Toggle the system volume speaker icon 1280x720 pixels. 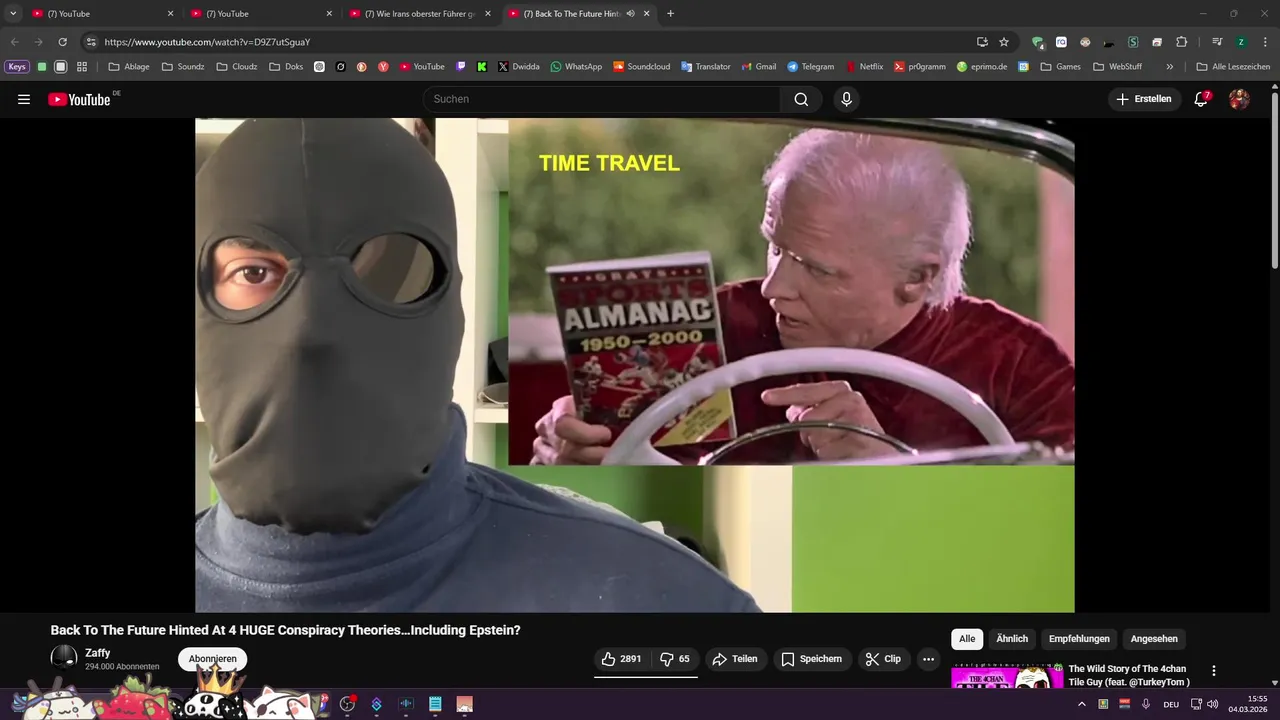pyautogui.click(x=1212, y=704)
